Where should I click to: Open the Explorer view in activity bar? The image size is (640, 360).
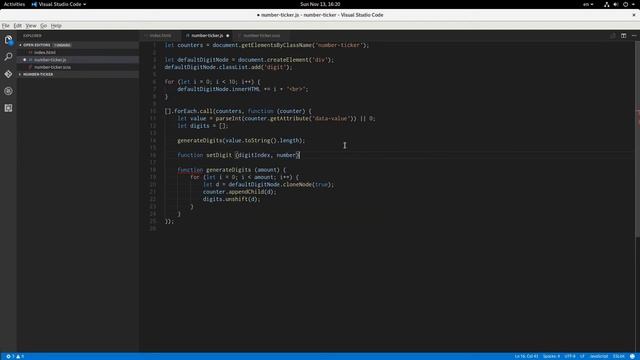pos(8,40)
